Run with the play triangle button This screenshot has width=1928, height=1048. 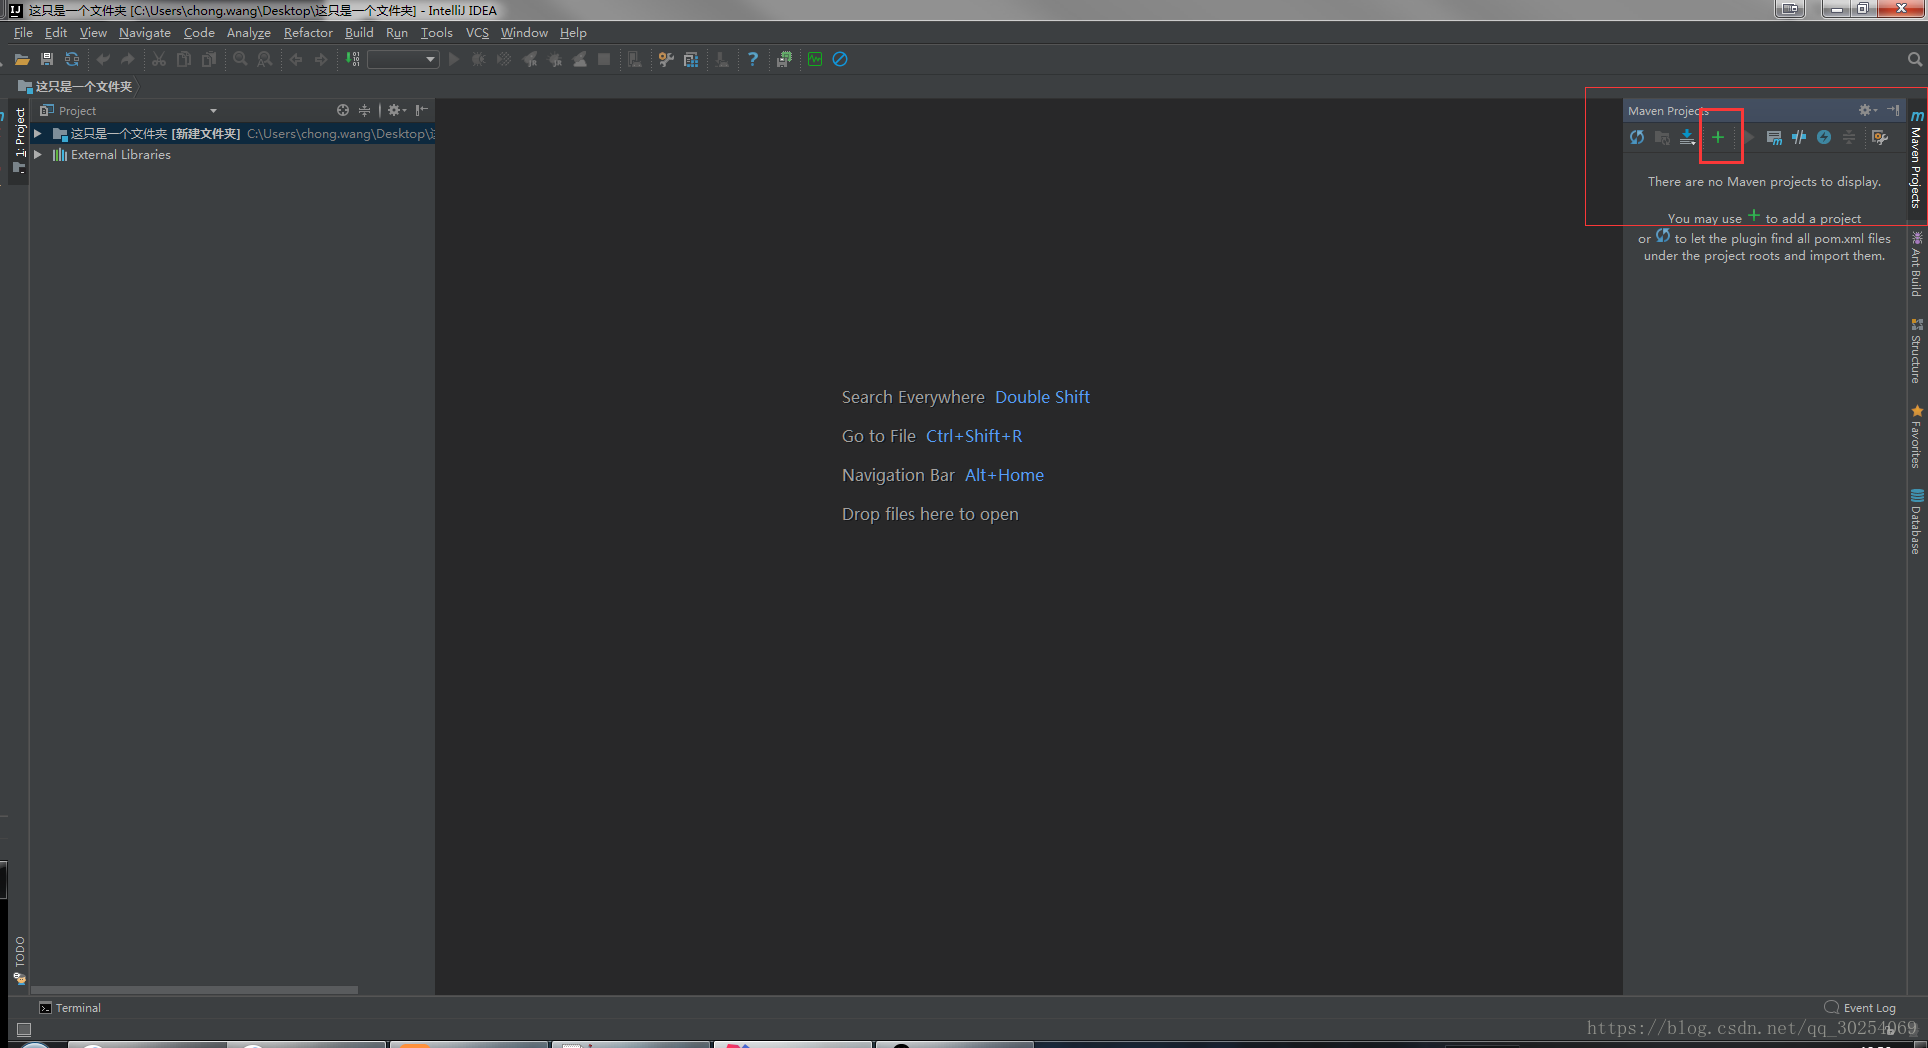point(454,60)
